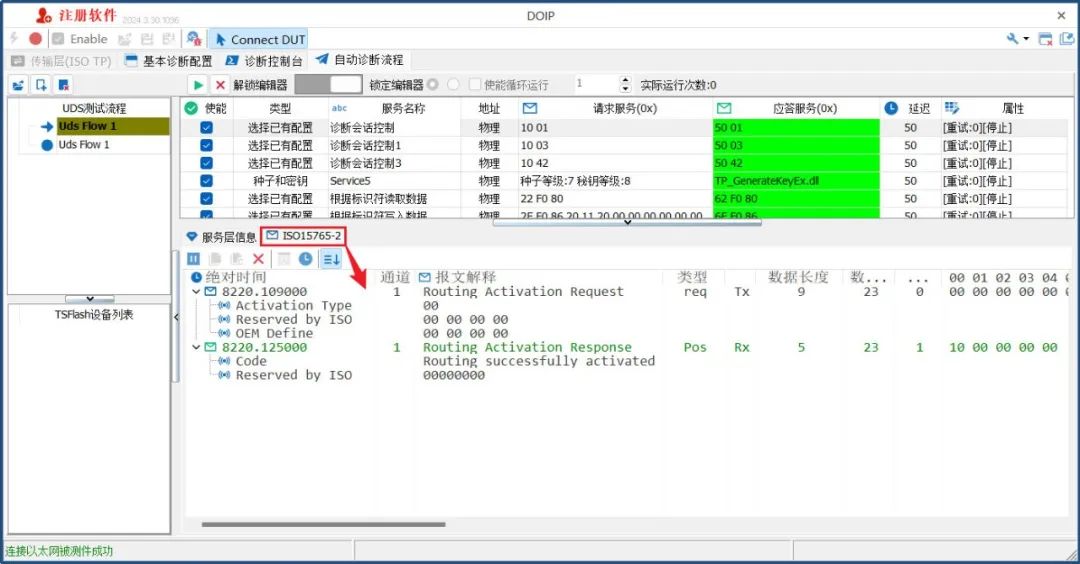Open the 基本诊断配置 tab
The height and width of the screenshot is (564, 1080).
point(169,61)
